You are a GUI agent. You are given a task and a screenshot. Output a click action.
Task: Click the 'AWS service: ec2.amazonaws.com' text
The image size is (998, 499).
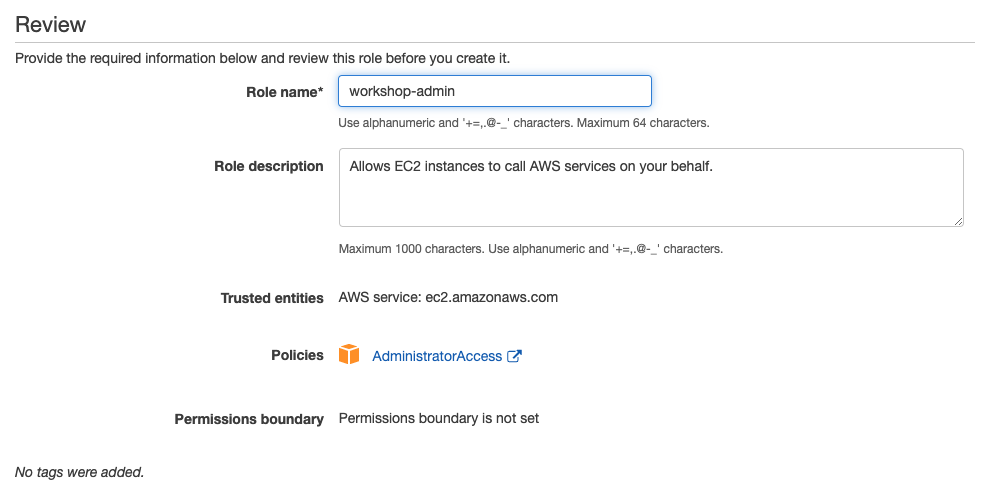pyautogui.click(x=448, y=297)
